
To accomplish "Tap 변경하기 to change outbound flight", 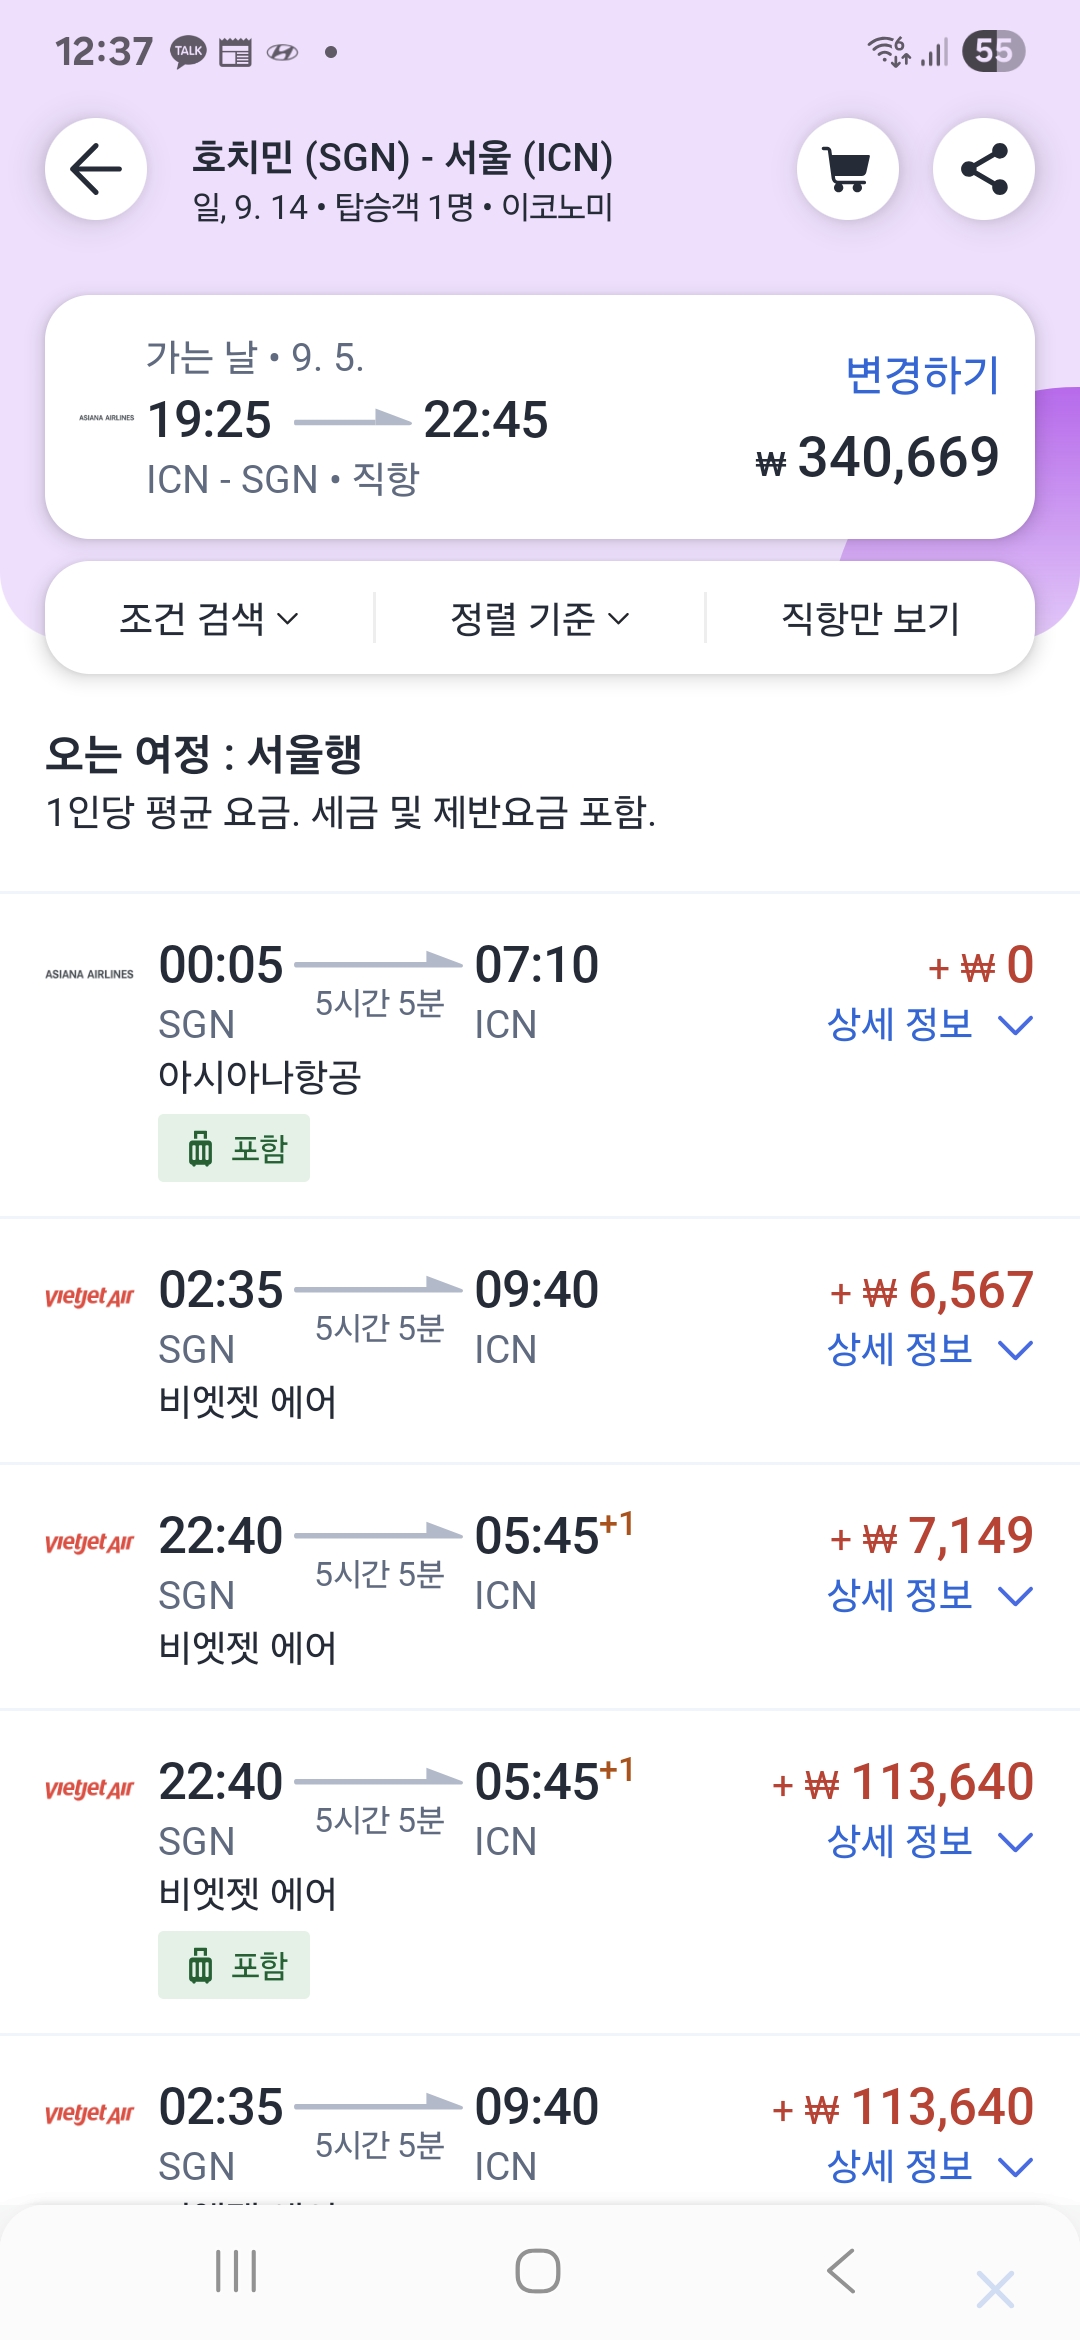I will click(922, 375).
